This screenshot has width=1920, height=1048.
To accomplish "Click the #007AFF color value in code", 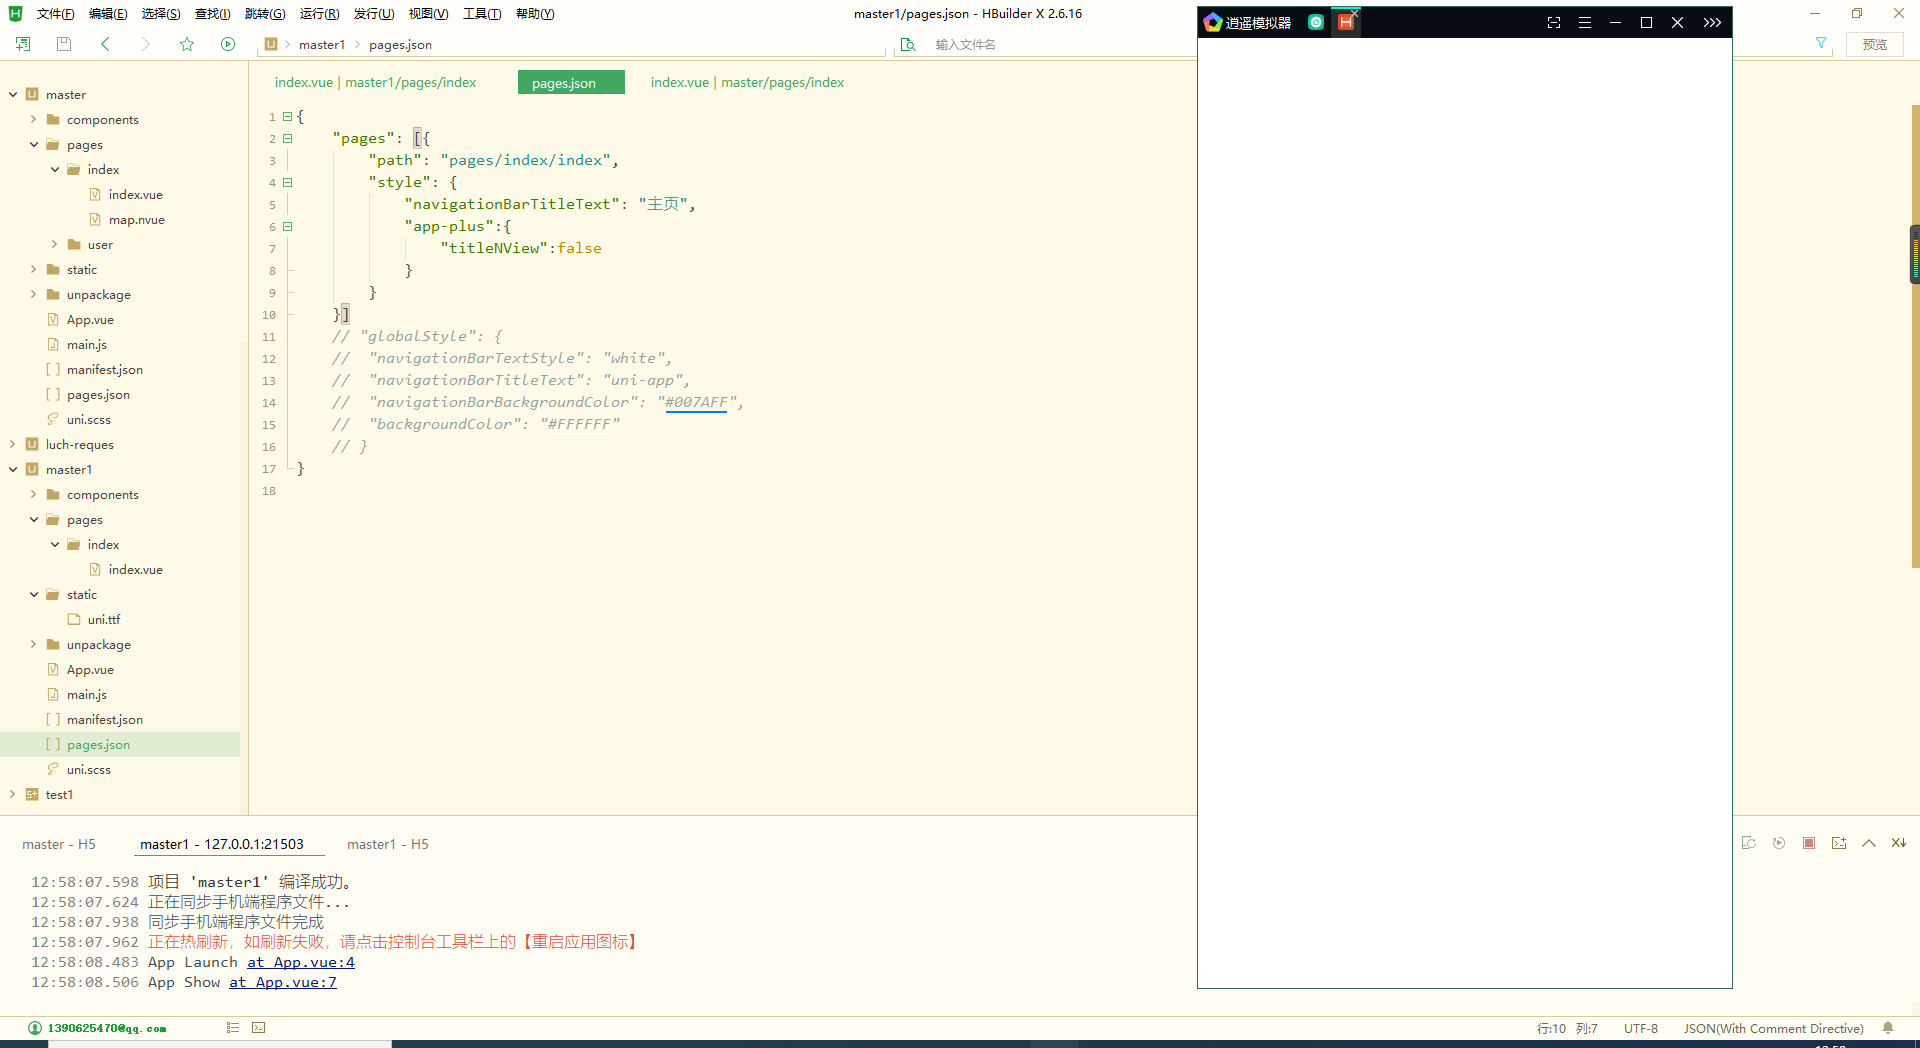I will click(696, 402).
